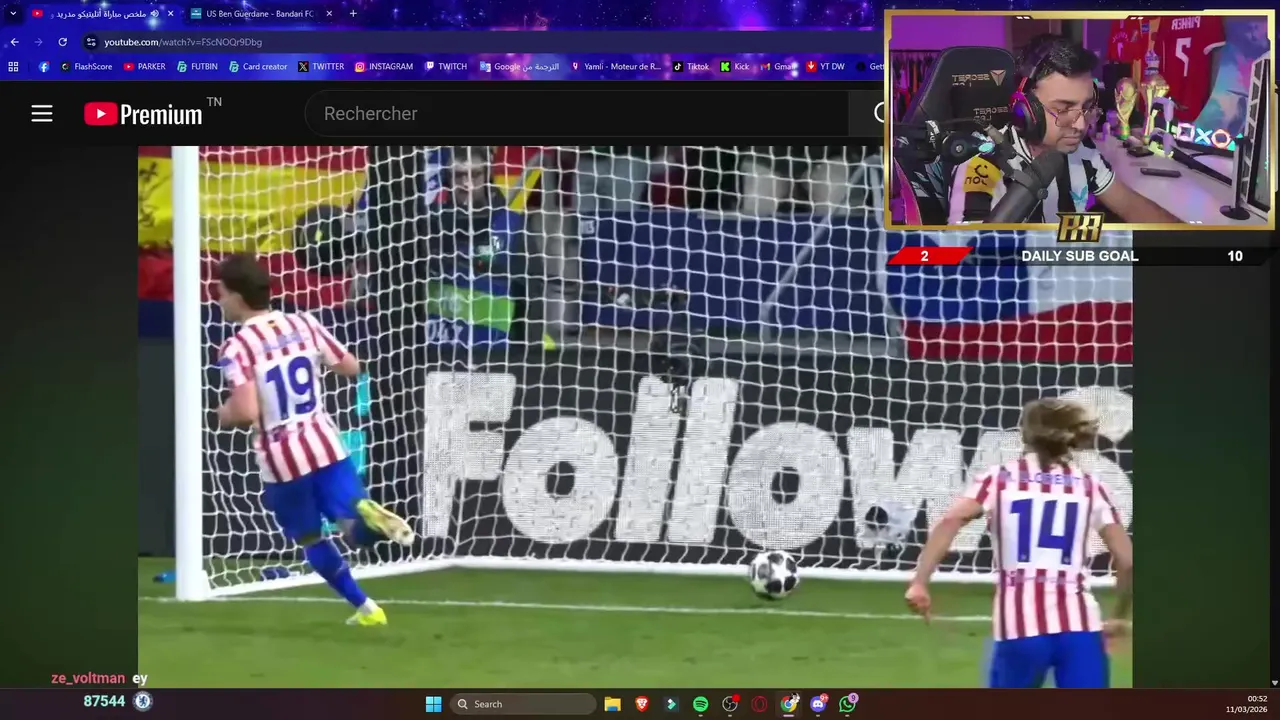Go forward in the browser
1280x720 pixels.
point(38,42)
